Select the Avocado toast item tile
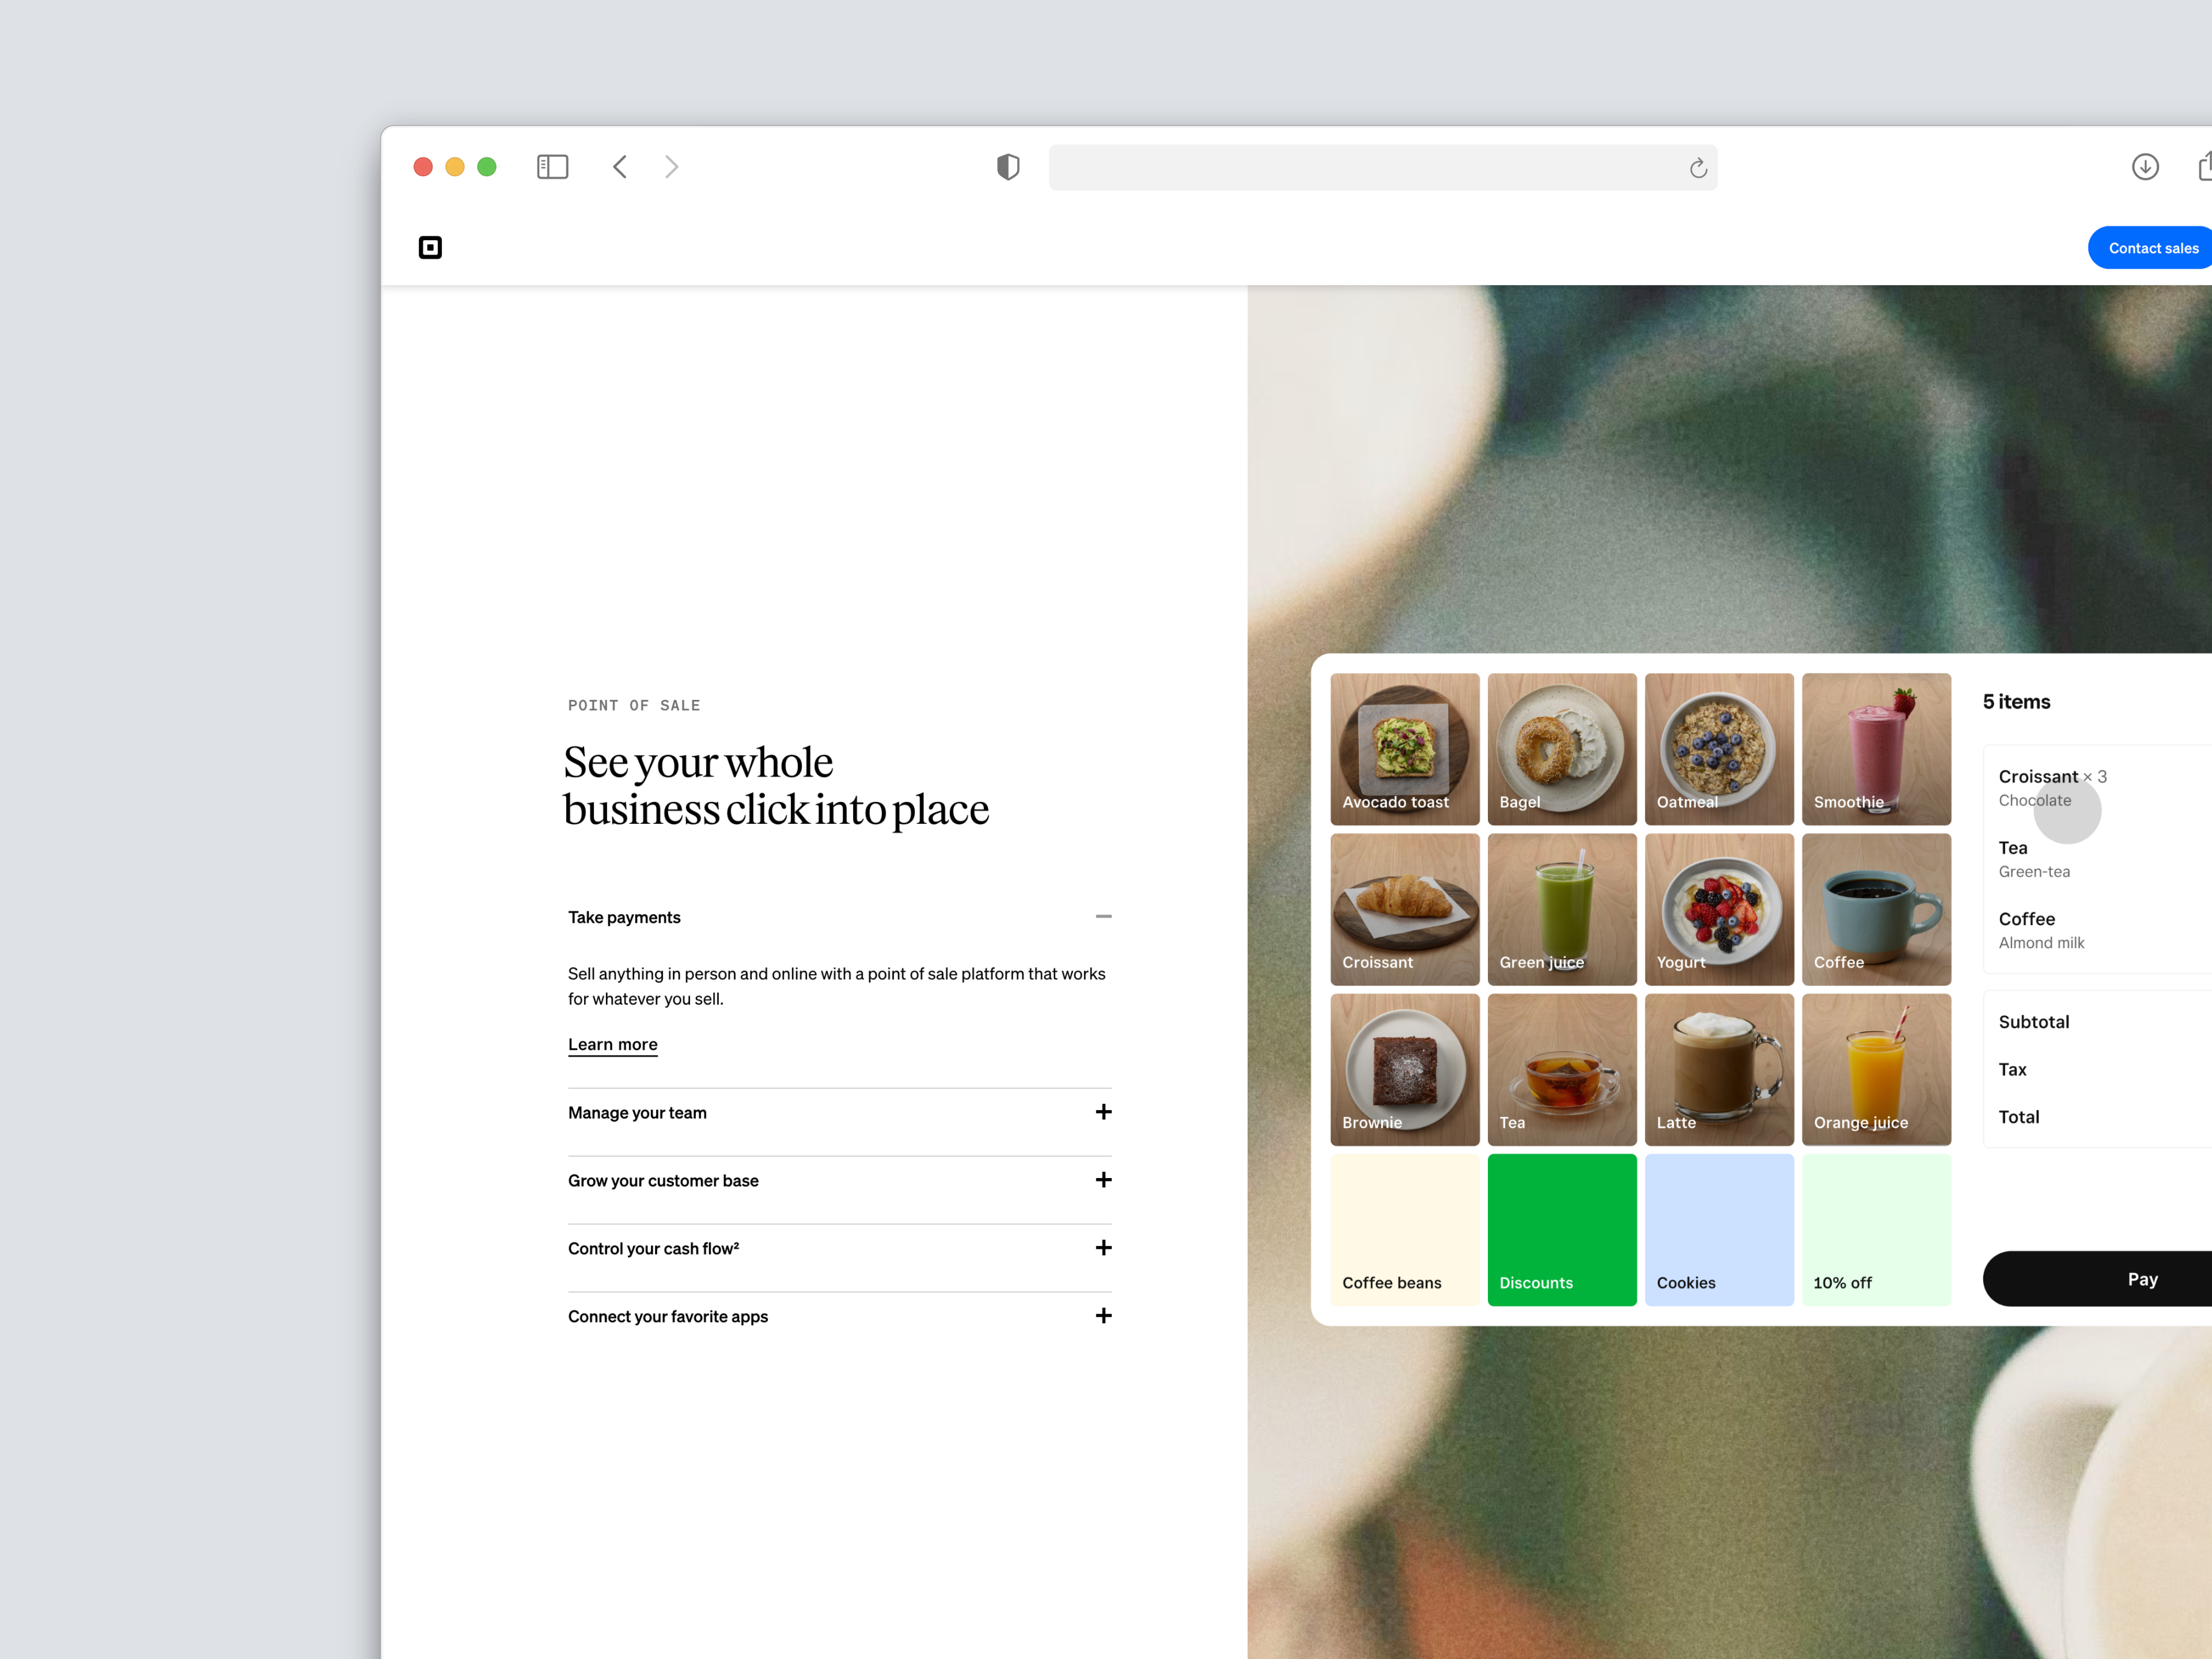 [x=1404, y=748]
